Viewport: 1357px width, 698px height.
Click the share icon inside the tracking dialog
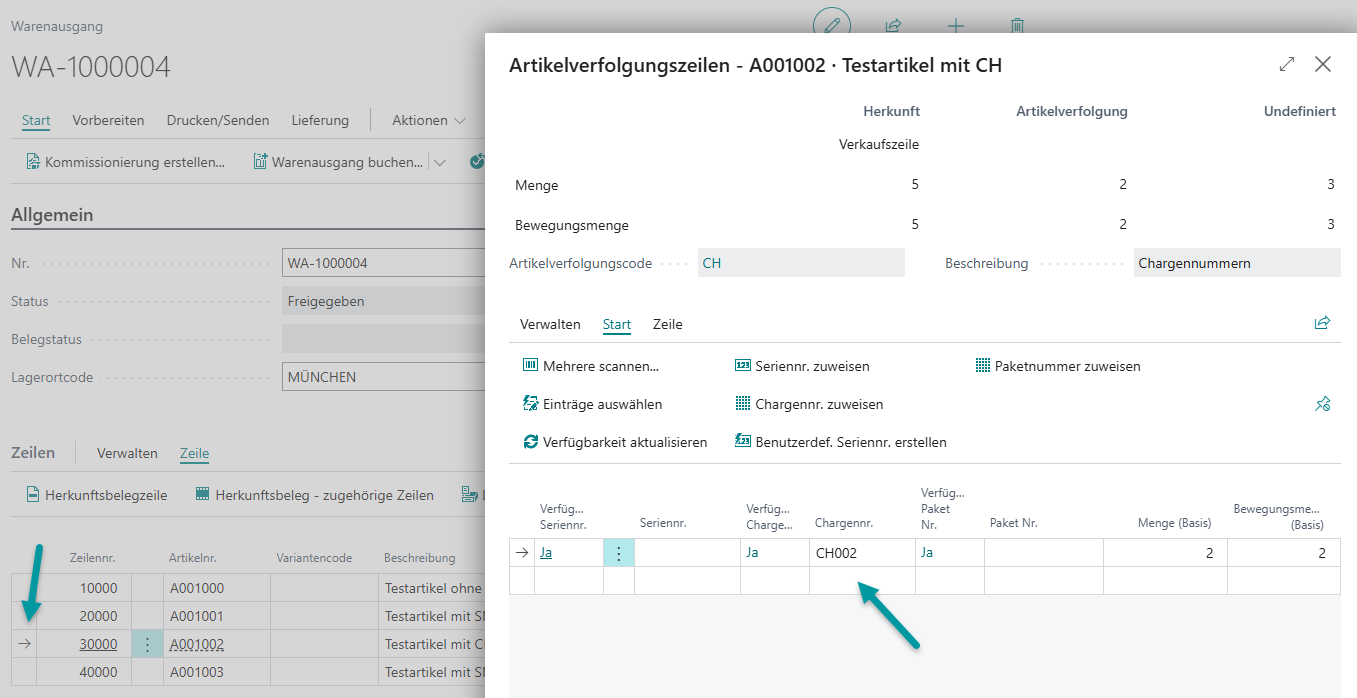[x=1322, y=323]
